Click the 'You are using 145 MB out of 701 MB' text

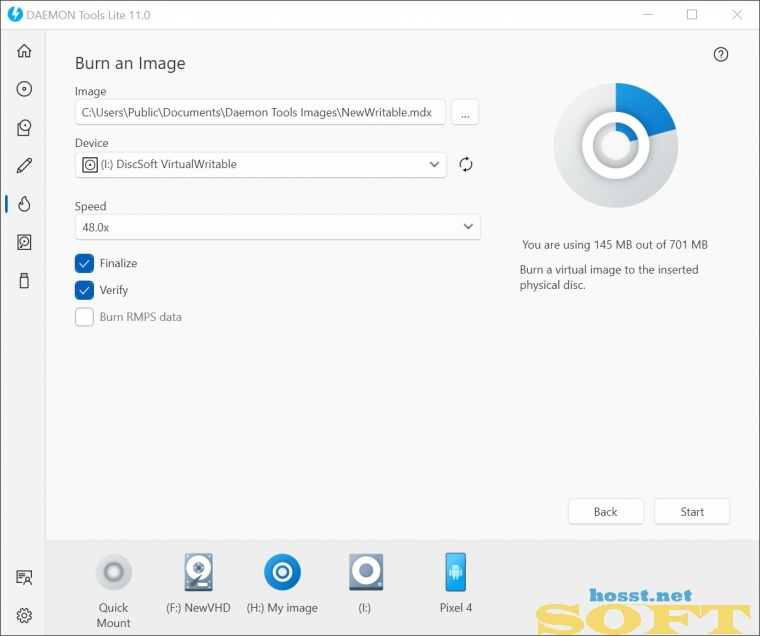[615, 245]
